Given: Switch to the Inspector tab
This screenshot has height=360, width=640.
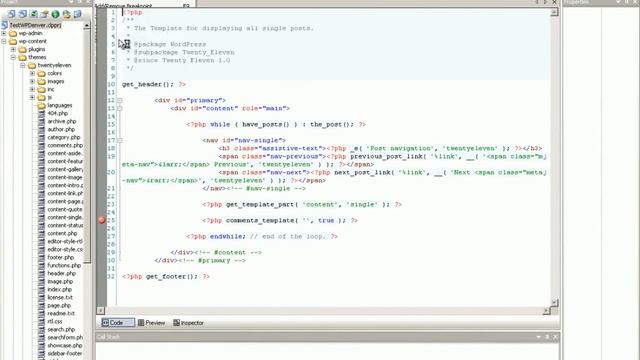Looking at the screenshot, I should pyautogui.click(x=188, y=323).
